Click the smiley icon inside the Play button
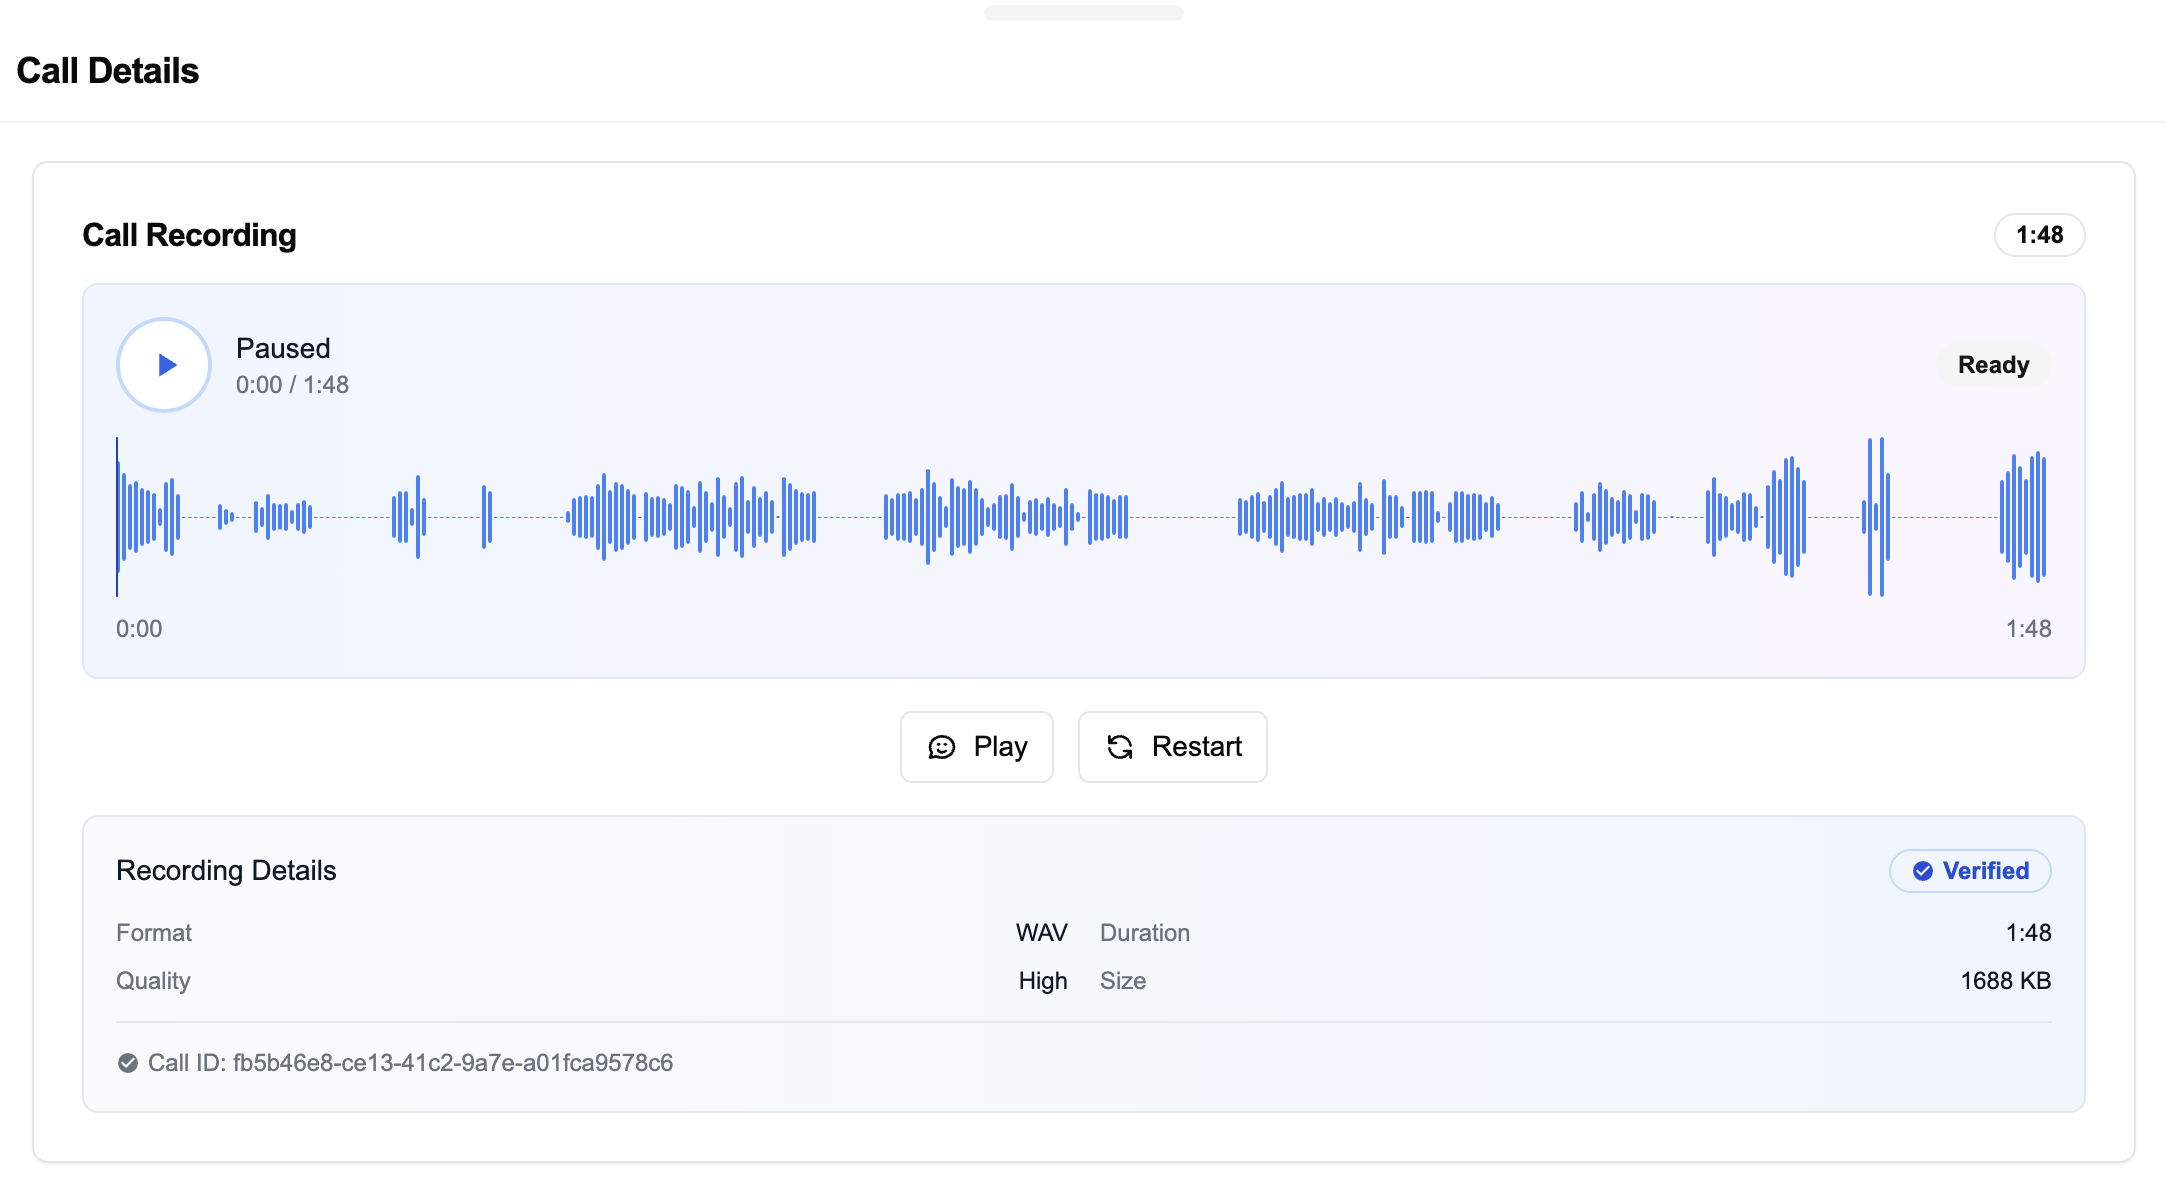 click(943, 747)
